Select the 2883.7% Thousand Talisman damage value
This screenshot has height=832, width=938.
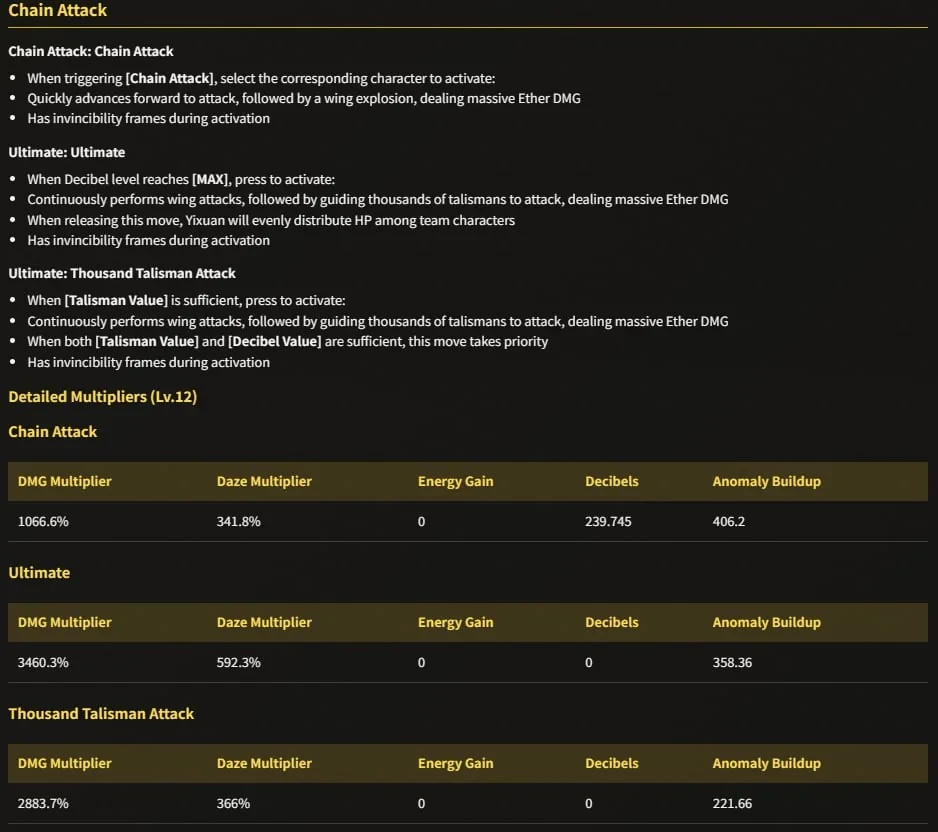(x=43, y=804)
